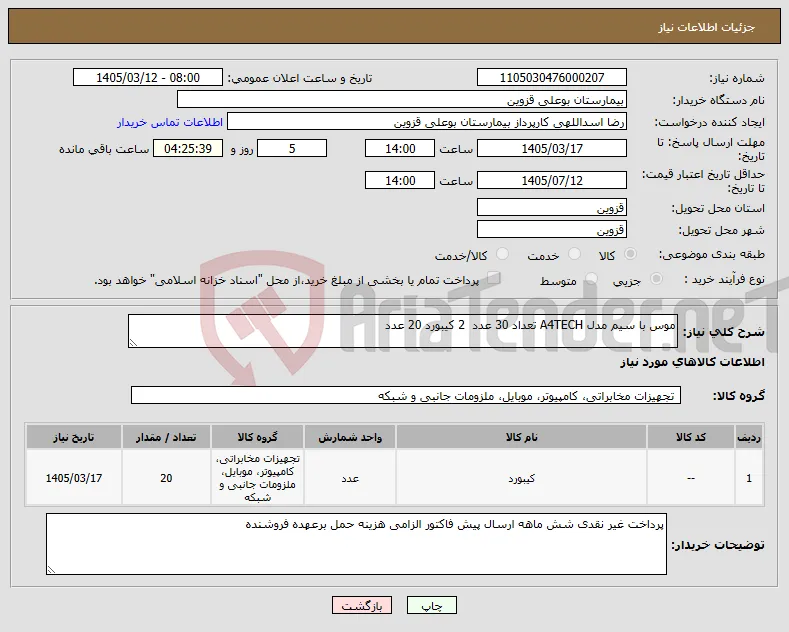The height and width of the screenshot is (632, 789).
Task: Click the goods group cell in table row
Action: [x=257, y=478]
